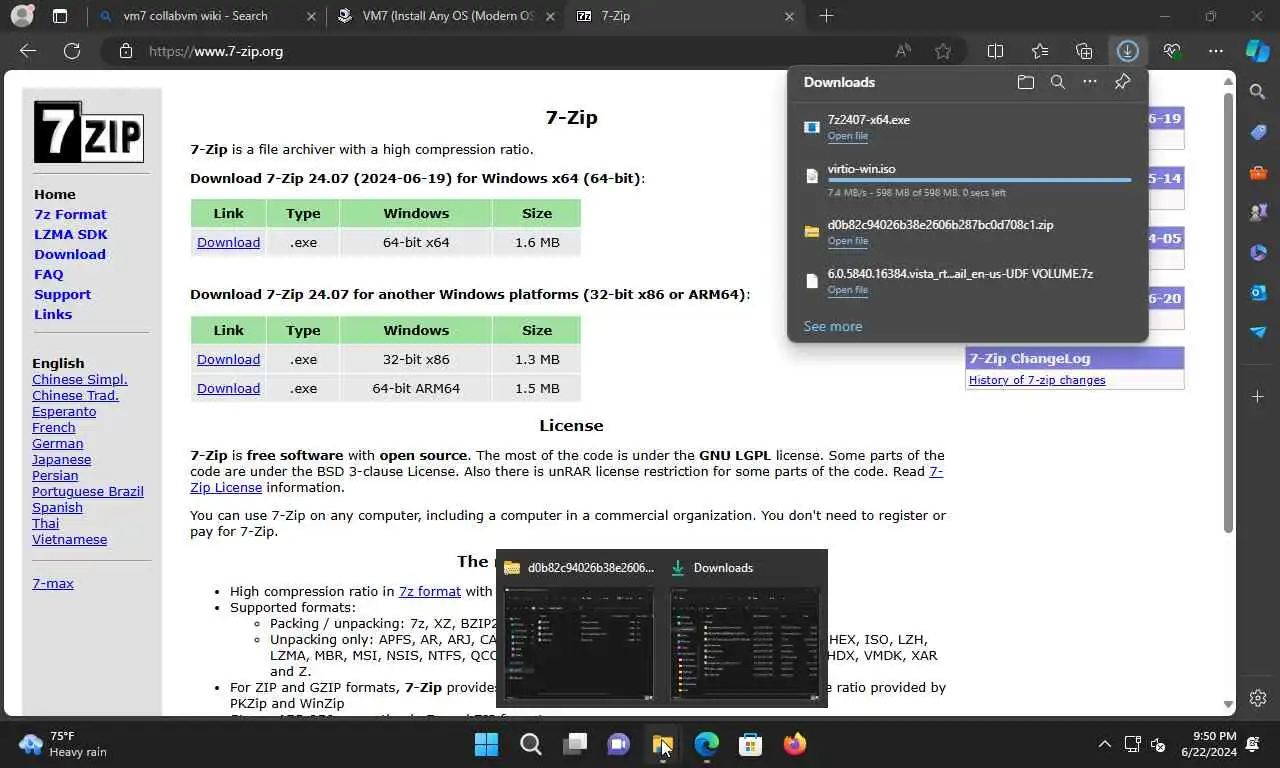The width and height of the screenshot is (1280, 768).
Task: Open Read aloud icon in address bar
Action: tap(904, 51)
